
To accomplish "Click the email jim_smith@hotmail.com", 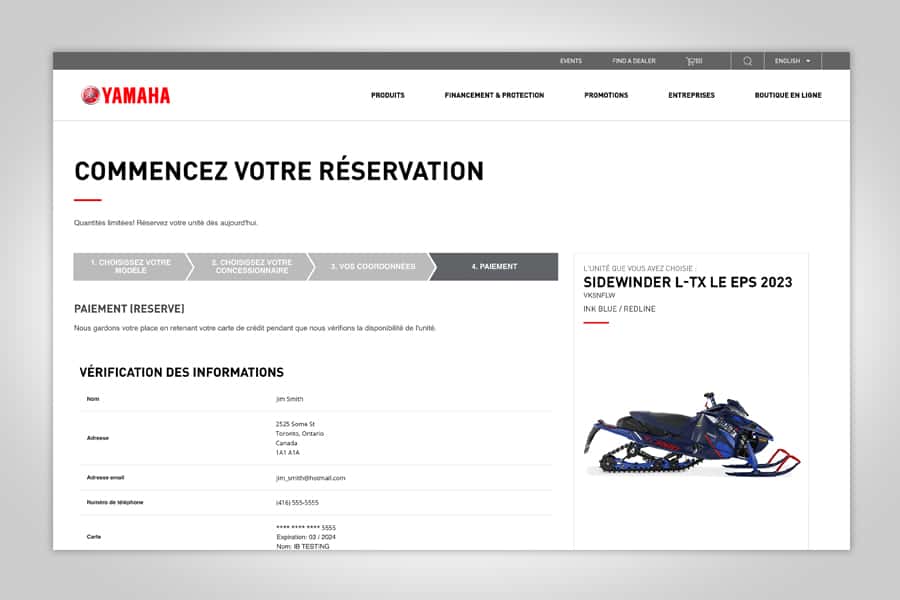I will (311, 478).
